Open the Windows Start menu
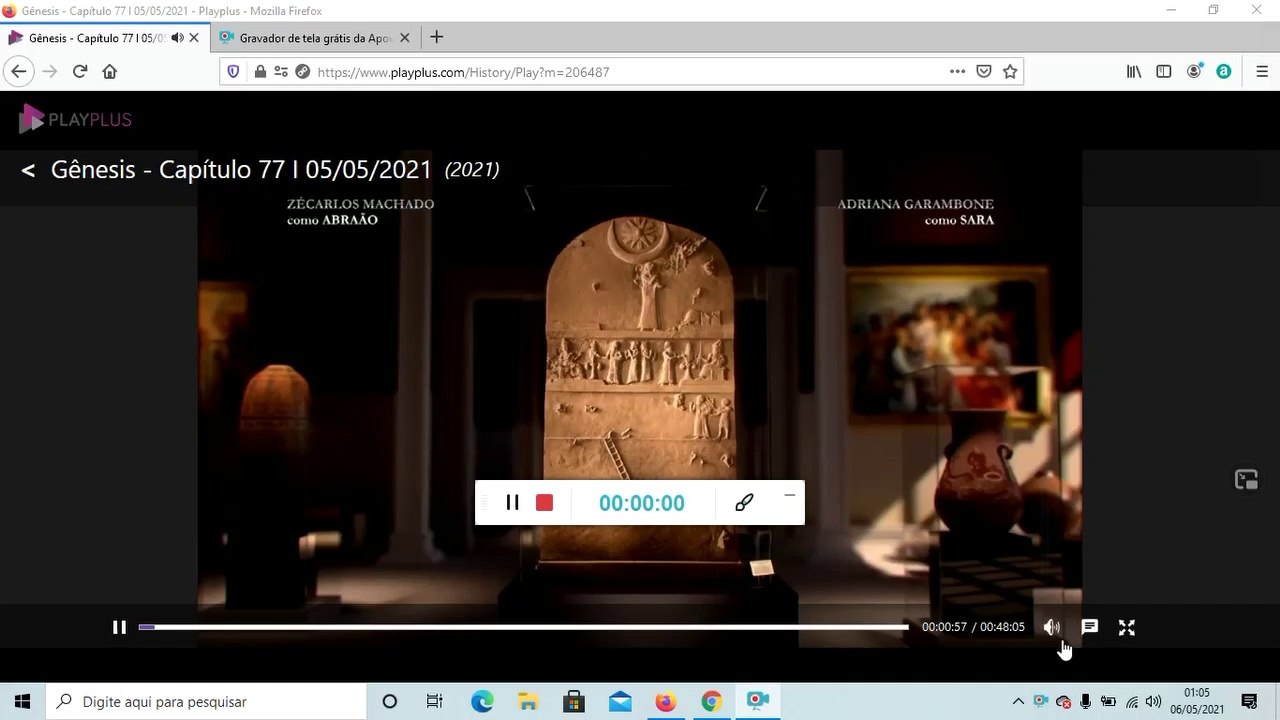The image size is (1280, 720). (x=22, y=701)
